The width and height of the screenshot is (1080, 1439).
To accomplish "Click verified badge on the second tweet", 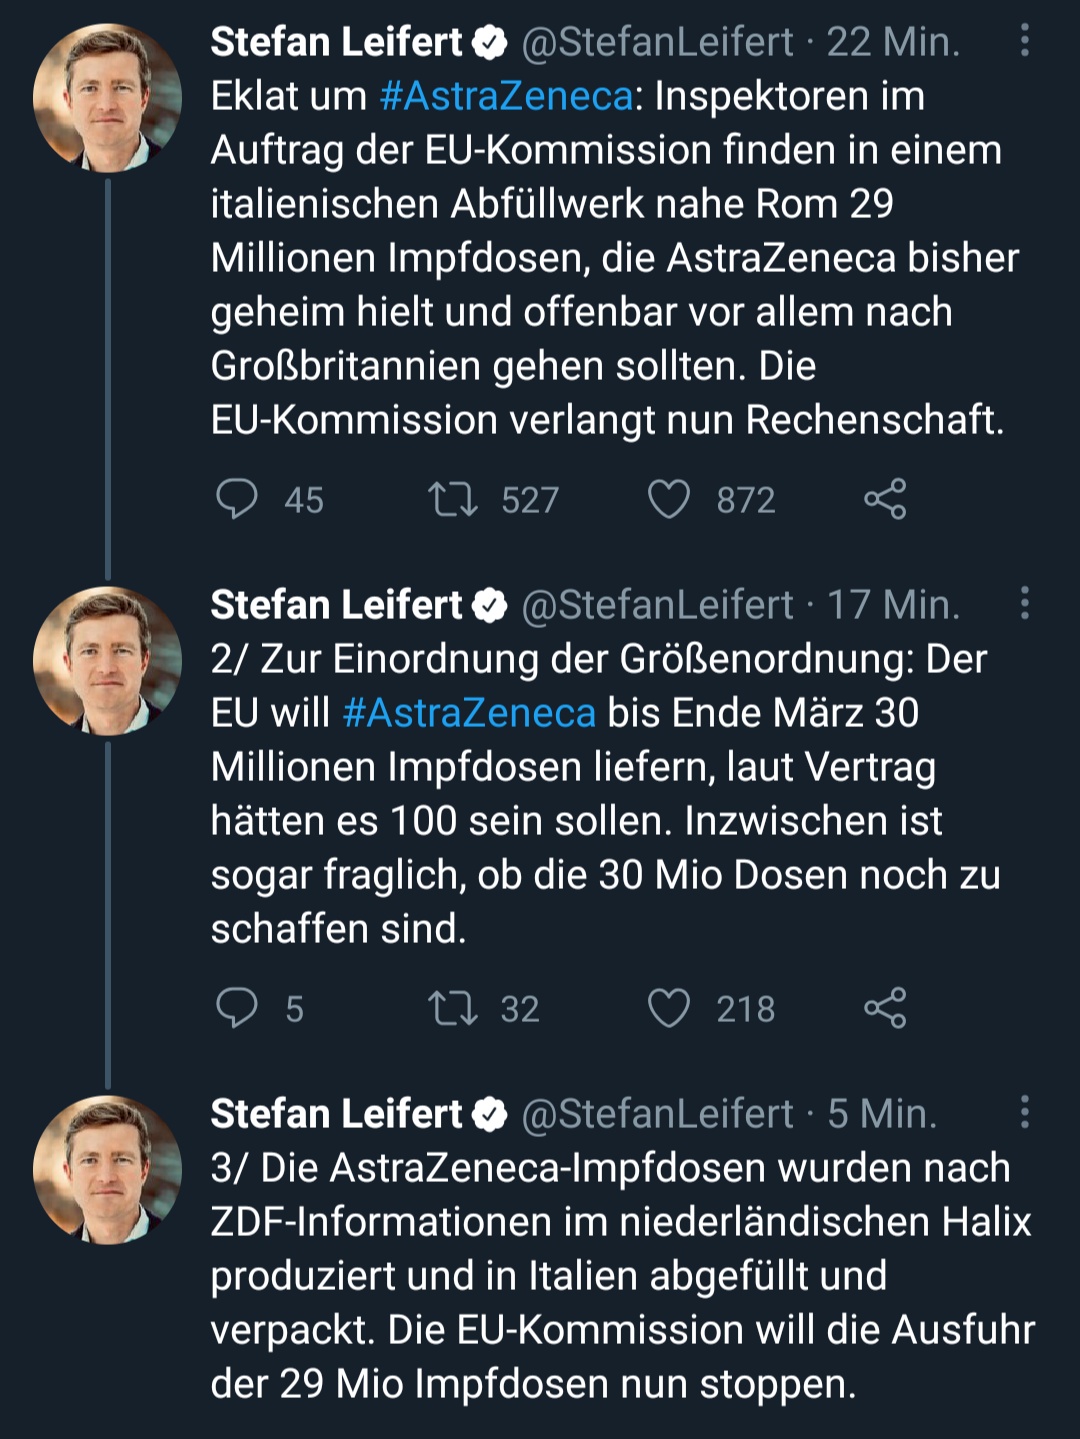I will [x=489, y=606].
